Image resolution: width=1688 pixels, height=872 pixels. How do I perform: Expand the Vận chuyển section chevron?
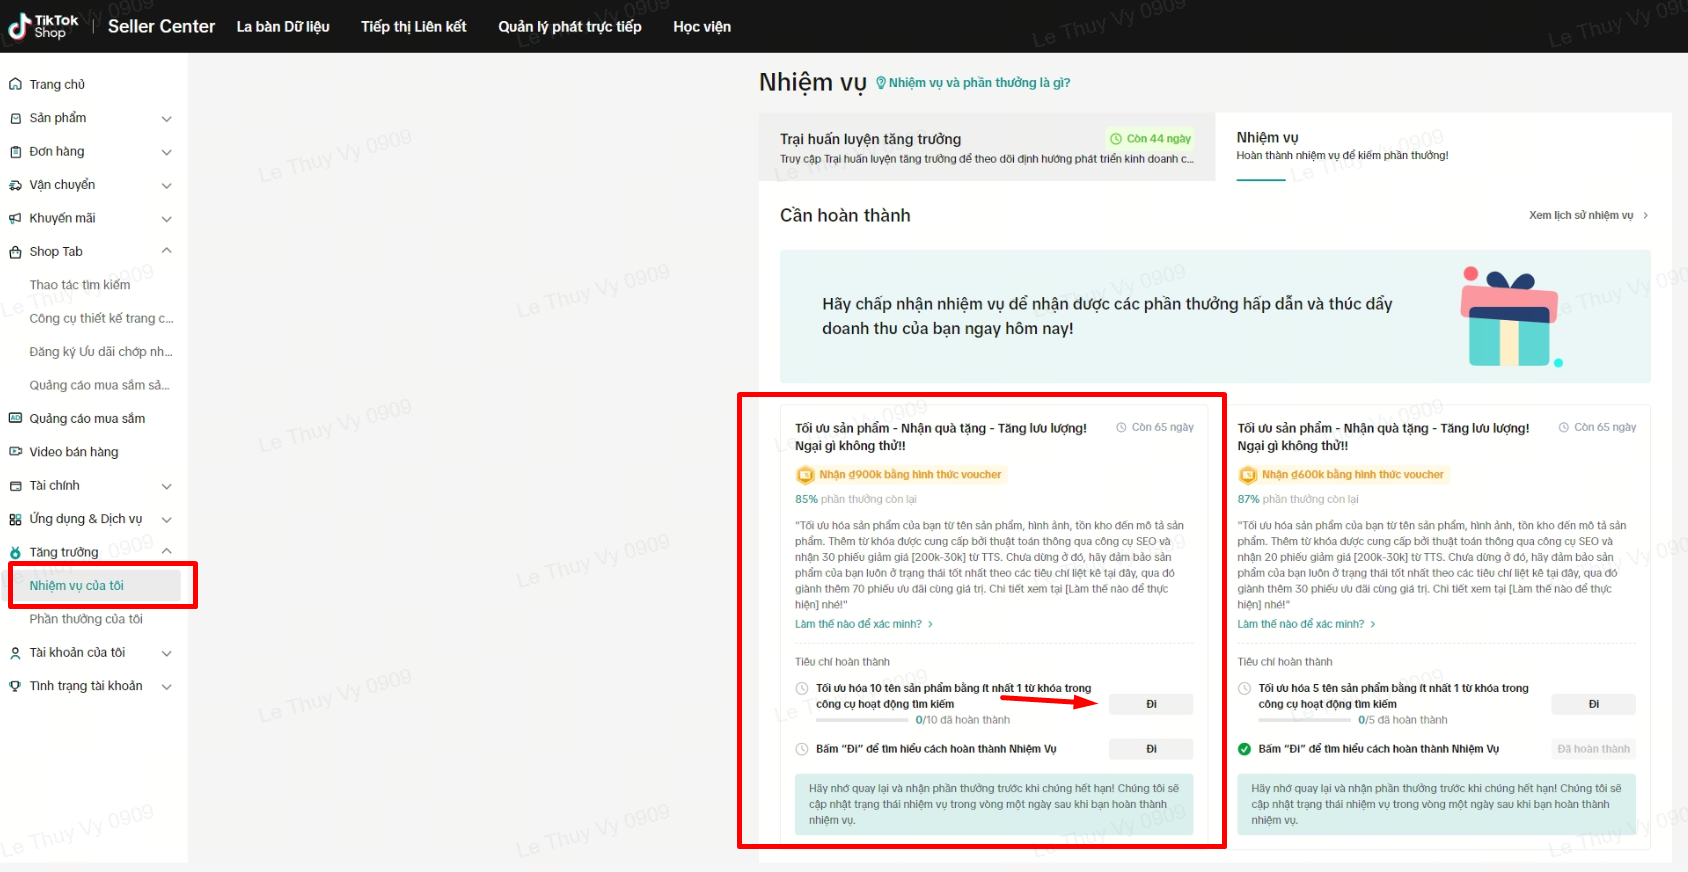click(167, 185)
